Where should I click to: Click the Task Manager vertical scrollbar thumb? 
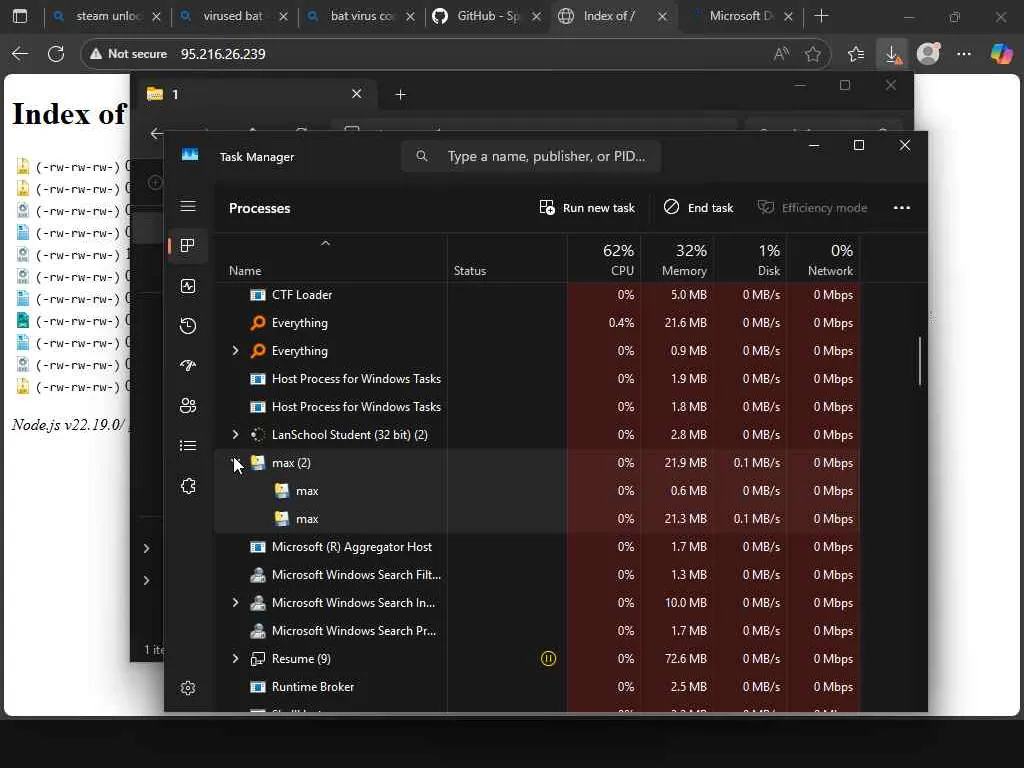point(920,360)
